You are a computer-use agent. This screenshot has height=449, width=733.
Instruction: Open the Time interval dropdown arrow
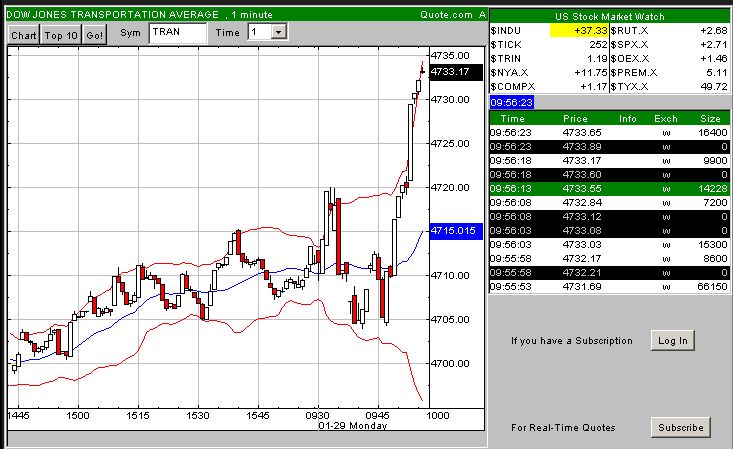pos(279,32)
